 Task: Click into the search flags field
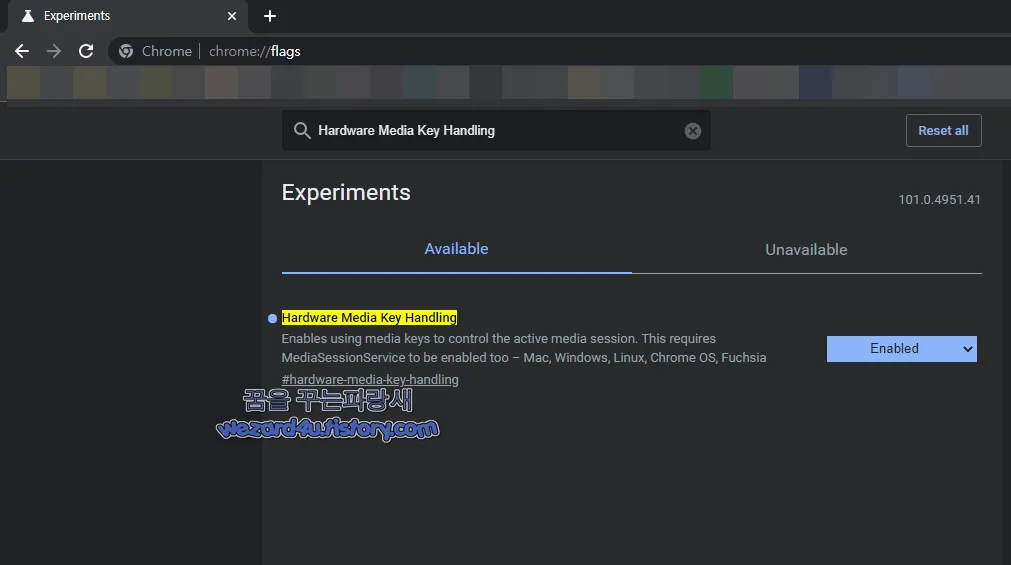tap(496, 130)
